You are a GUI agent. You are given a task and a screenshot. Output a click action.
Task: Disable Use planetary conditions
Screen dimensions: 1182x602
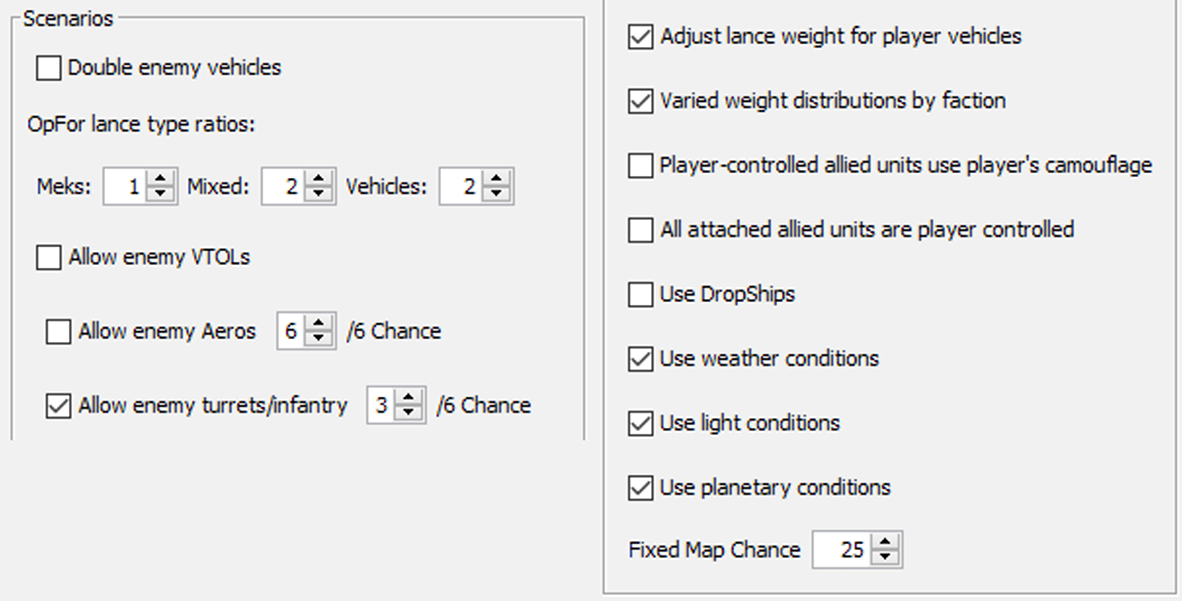[x=640, y=488]
